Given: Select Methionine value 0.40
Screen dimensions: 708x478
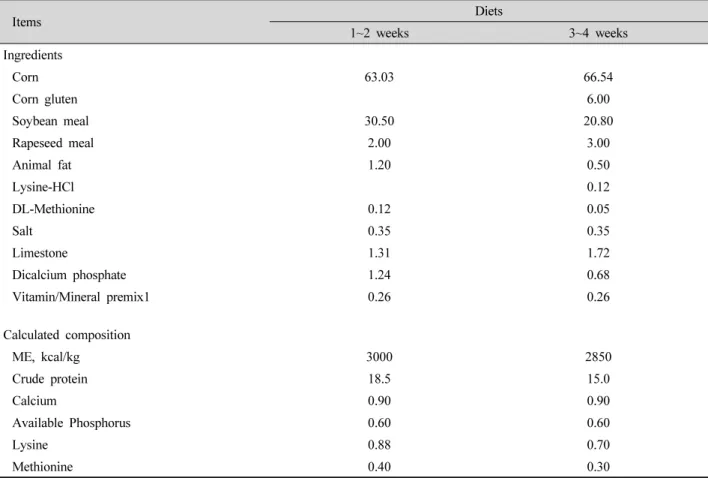Looking at the screenshot, I should 379,467.
